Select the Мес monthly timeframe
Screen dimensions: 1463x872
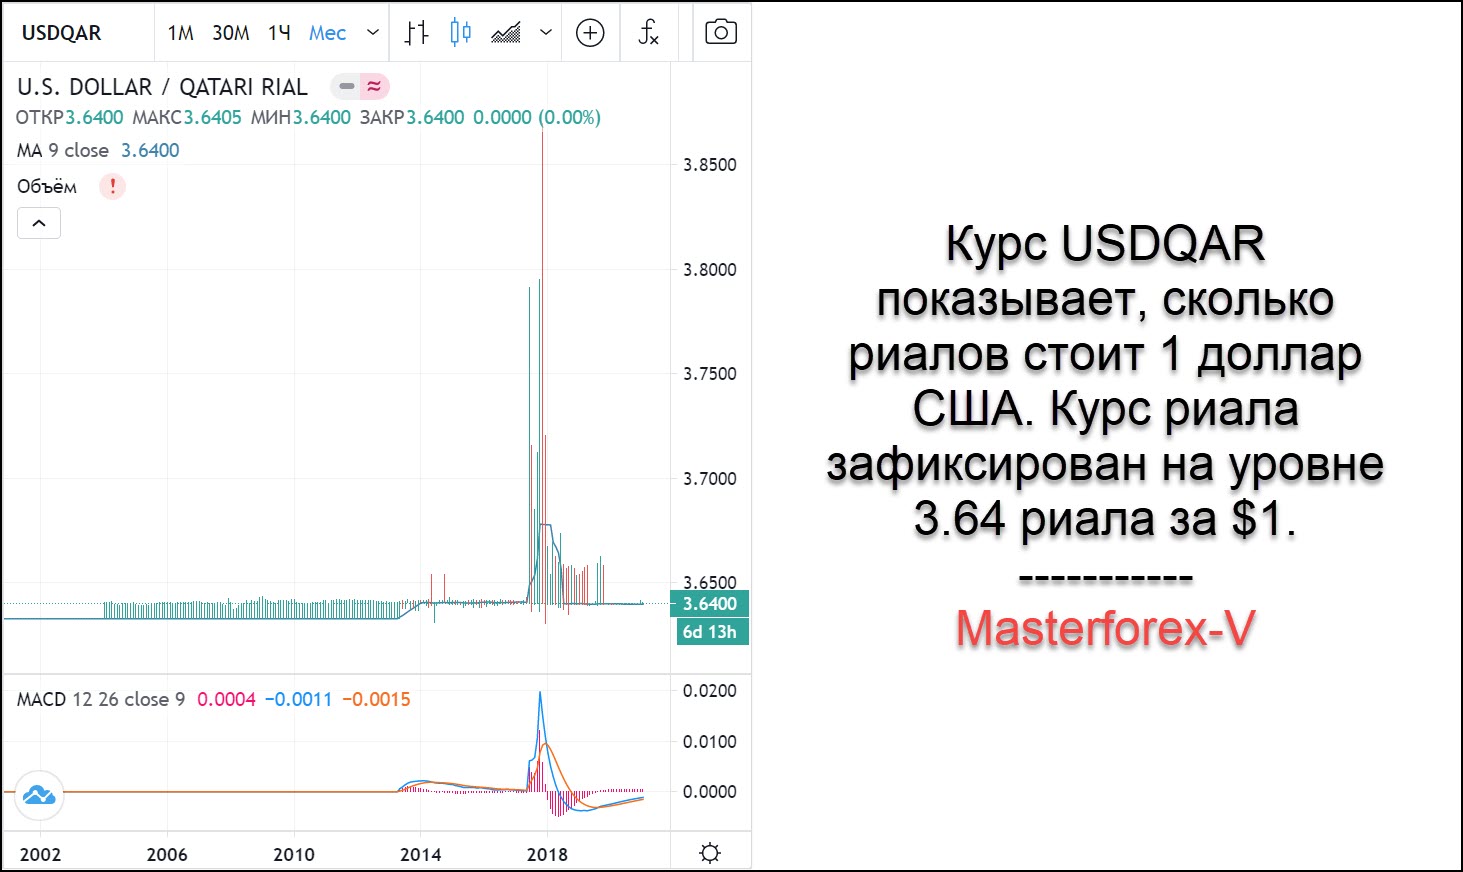pyautogui.click(x=327, y=33)
